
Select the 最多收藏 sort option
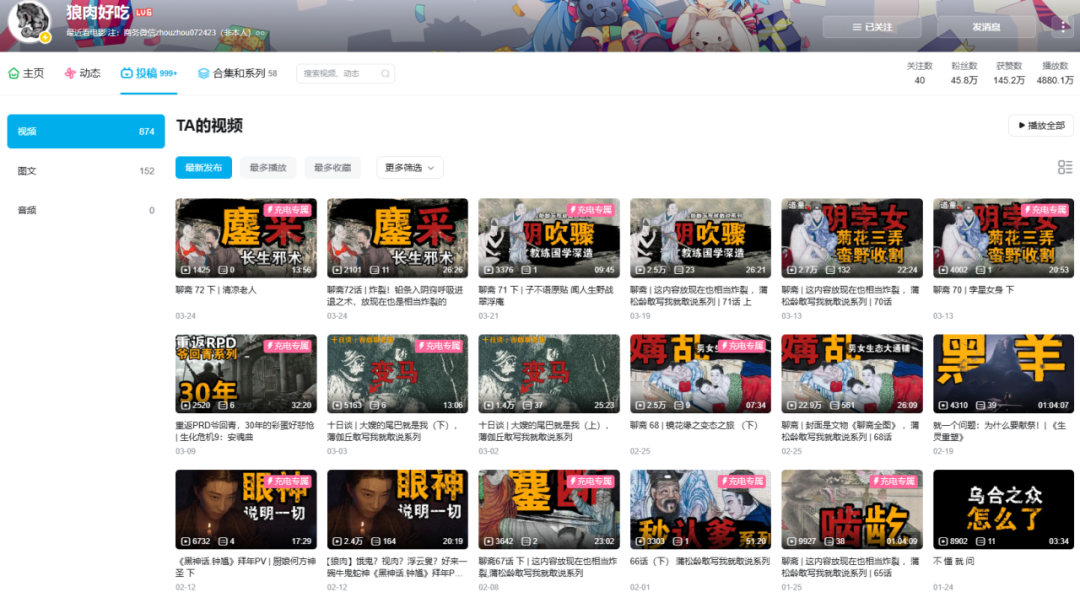332,167
